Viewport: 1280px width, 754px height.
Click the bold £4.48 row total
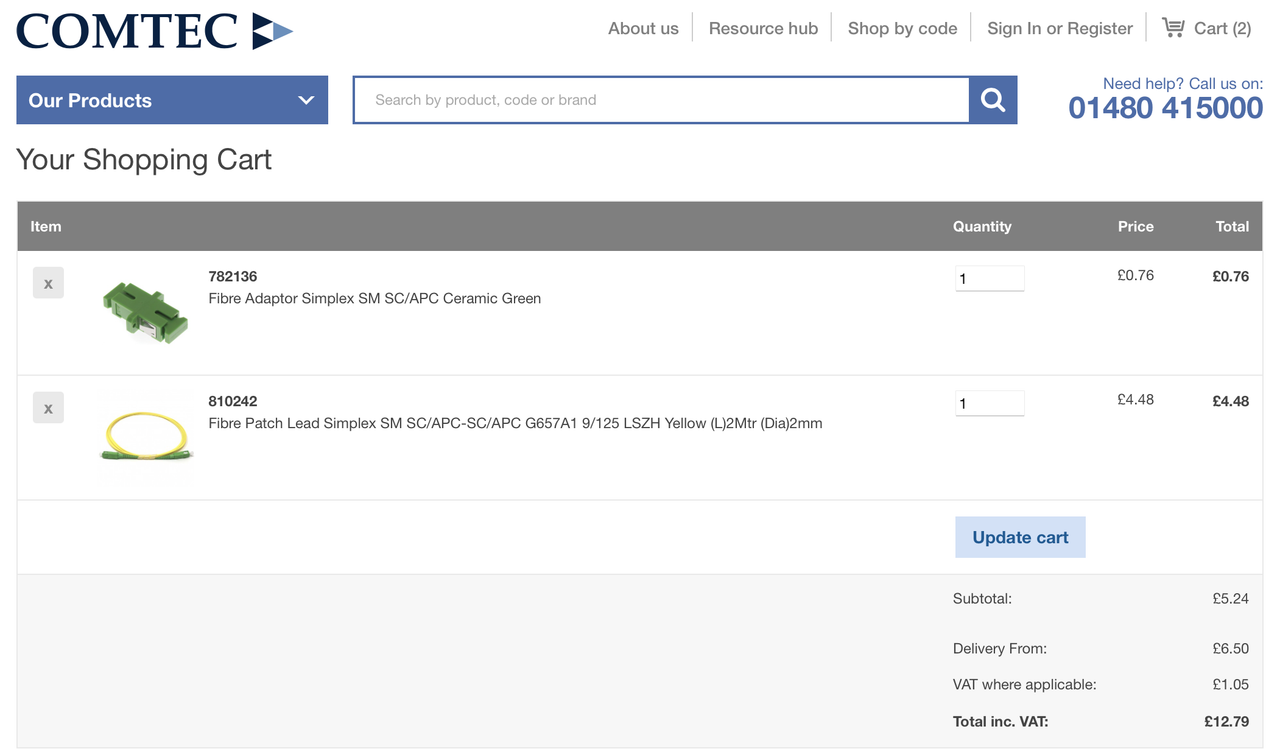[x=1231, y=401]
